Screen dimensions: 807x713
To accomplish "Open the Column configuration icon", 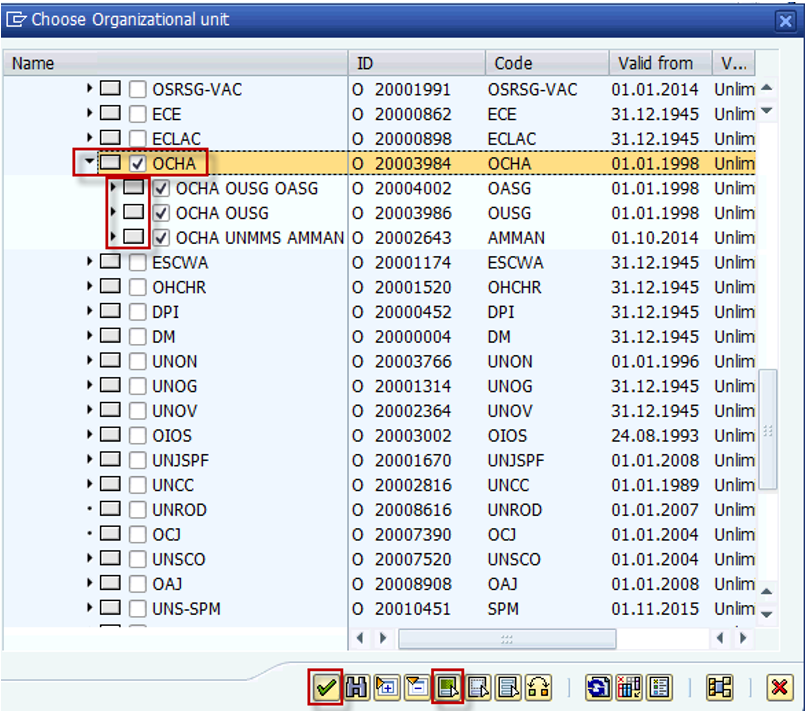I will tap(629, 687).
